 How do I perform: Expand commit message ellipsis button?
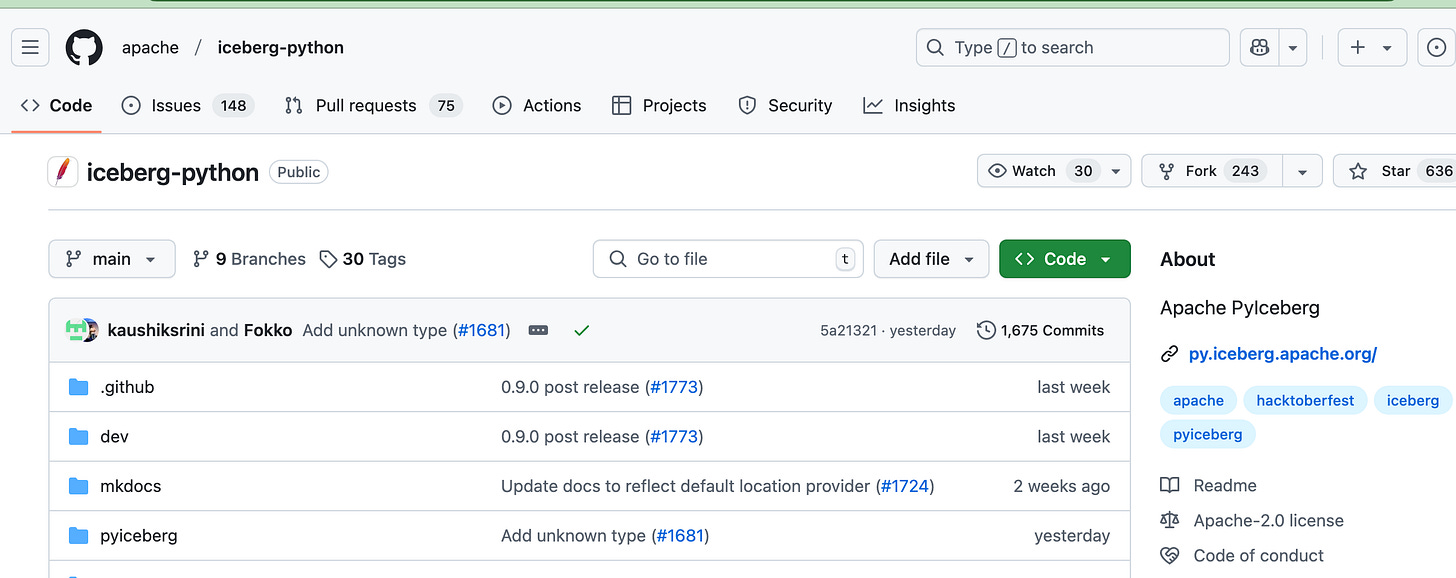click(x=538, y=330)
